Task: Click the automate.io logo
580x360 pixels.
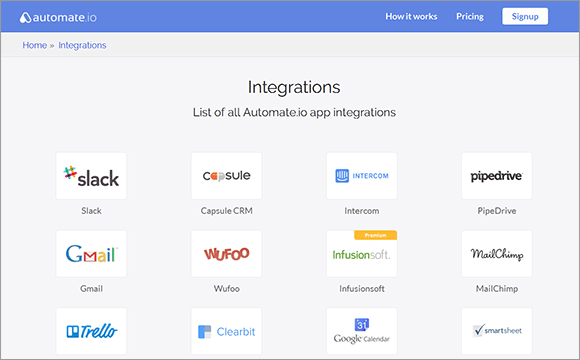Action: pyautogui.click(x=58, y=17)
